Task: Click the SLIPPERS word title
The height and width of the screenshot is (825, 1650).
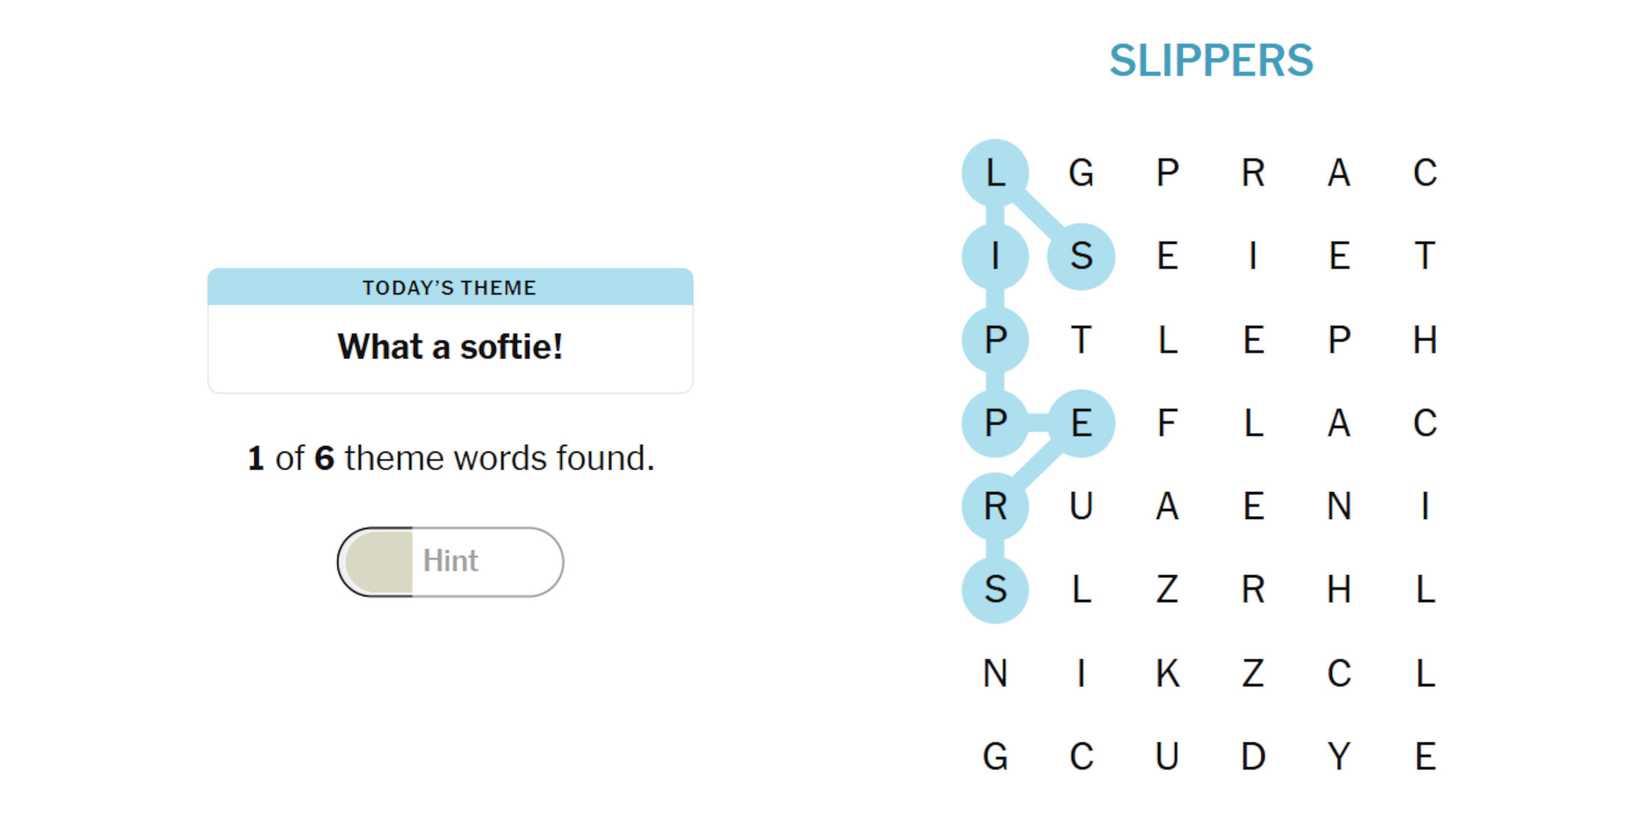Action: [1210, 61]
